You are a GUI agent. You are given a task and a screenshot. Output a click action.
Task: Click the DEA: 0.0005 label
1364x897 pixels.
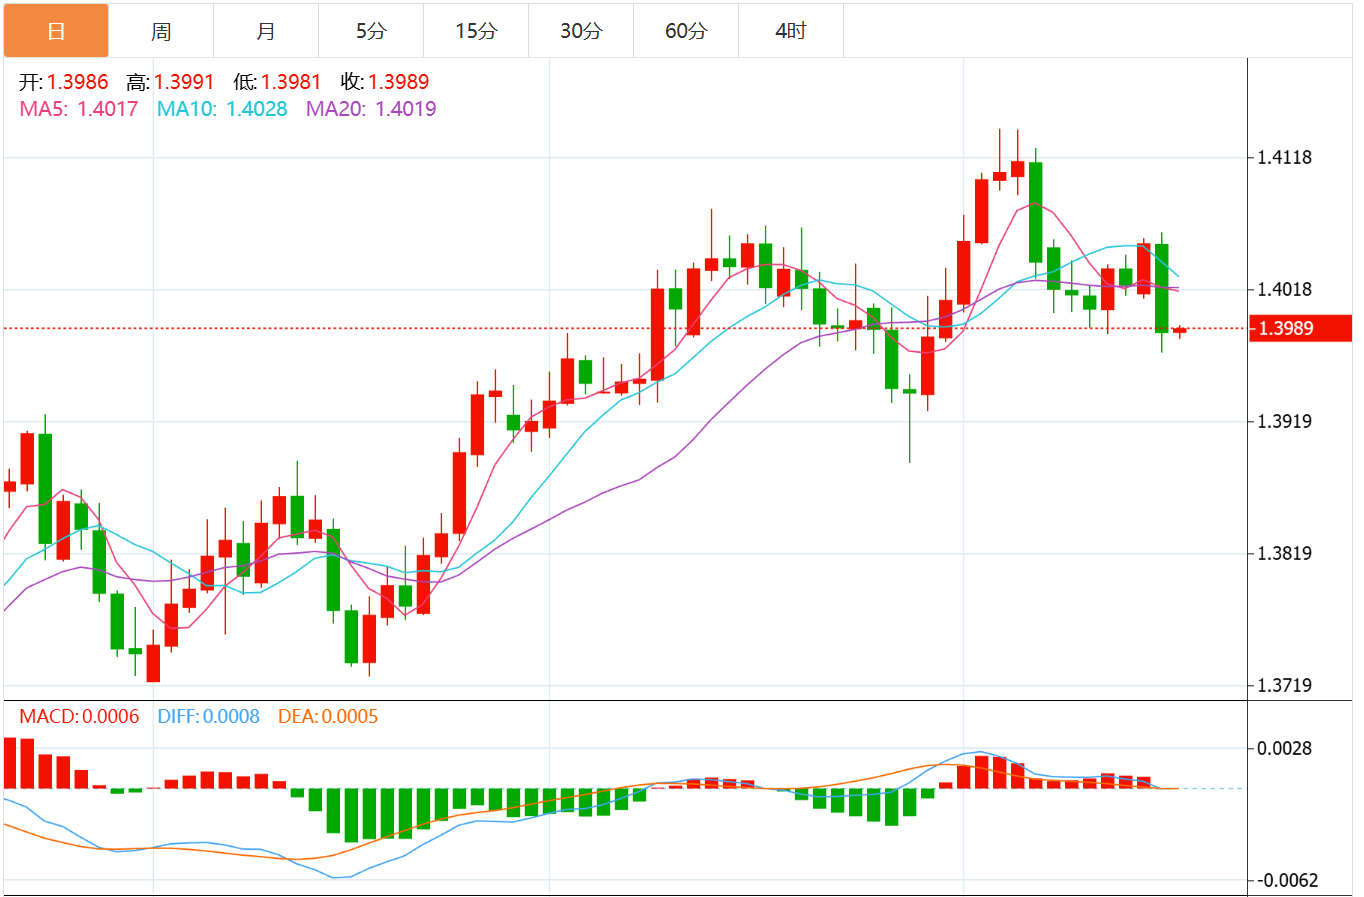coord(328,716)
